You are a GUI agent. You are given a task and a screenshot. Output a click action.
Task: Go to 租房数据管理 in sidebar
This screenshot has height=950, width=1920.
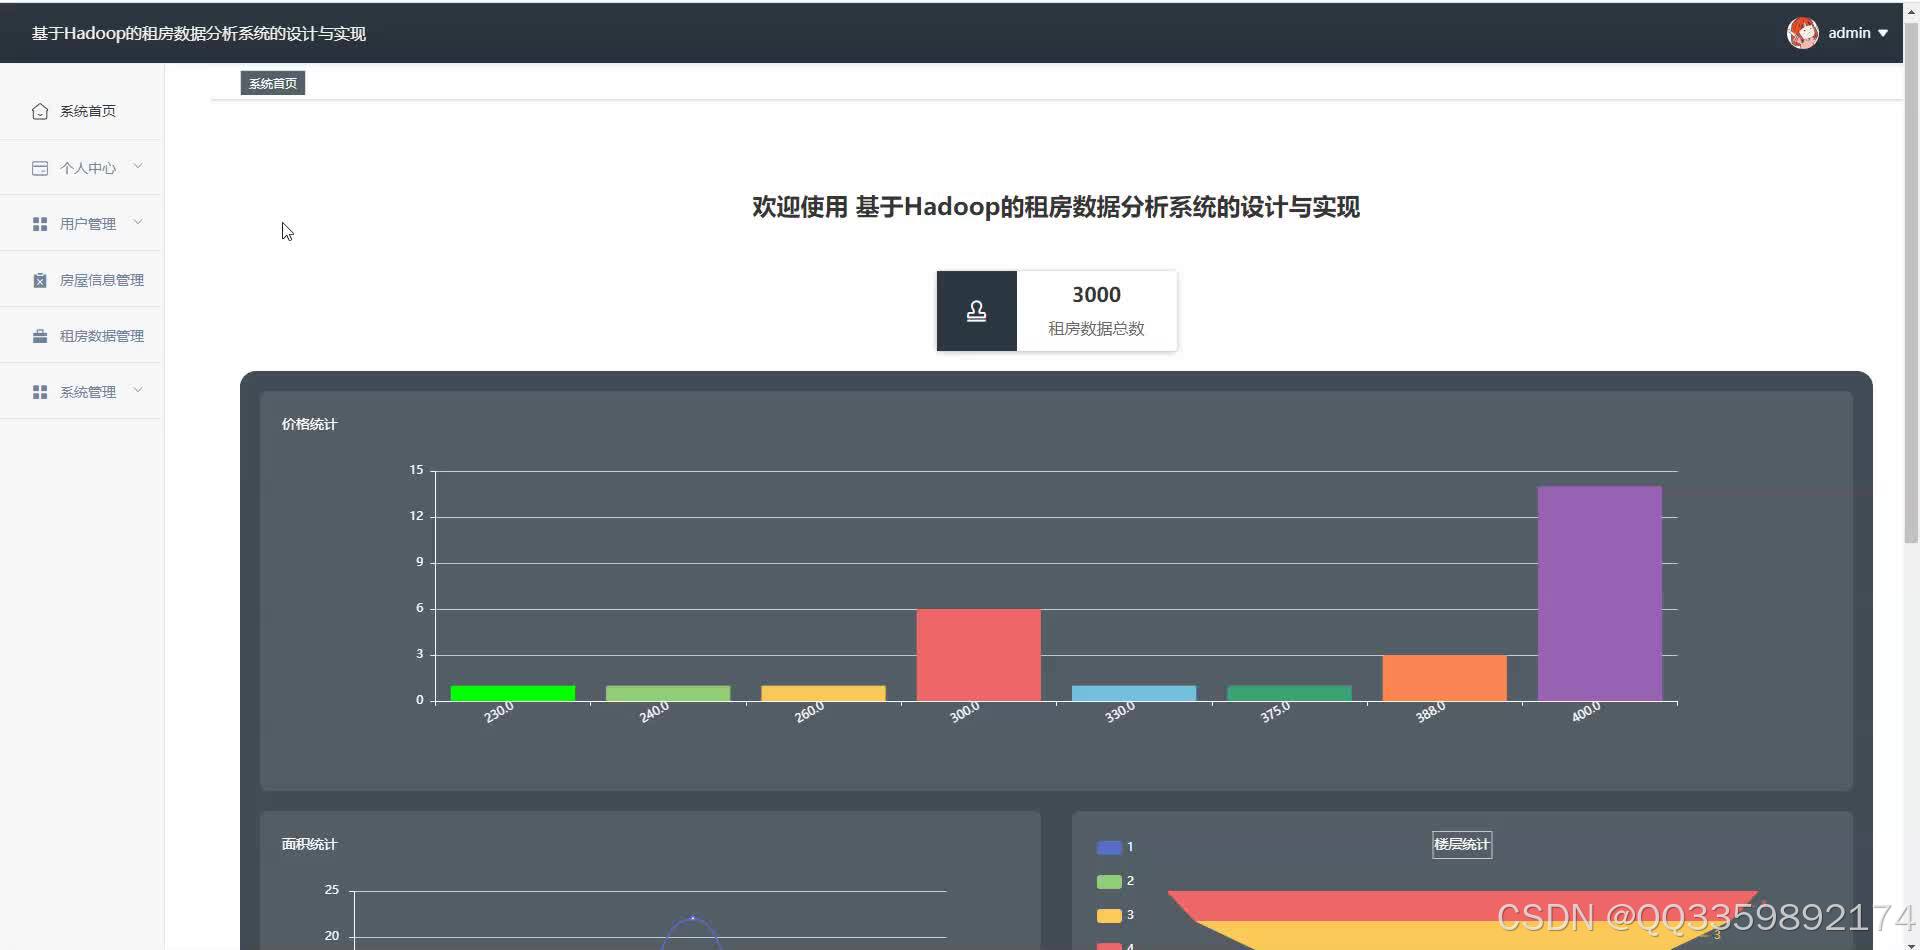coord(81,336)
